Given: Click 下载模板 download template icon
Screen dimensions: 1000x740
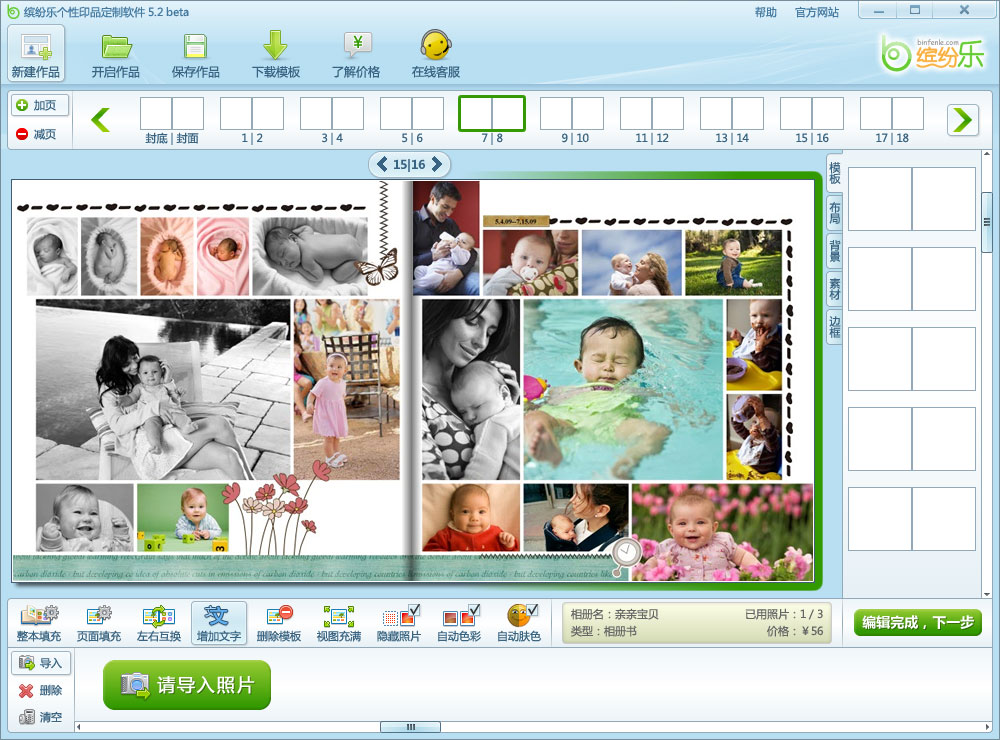Looking at the screenshot, I should point(276,54).
